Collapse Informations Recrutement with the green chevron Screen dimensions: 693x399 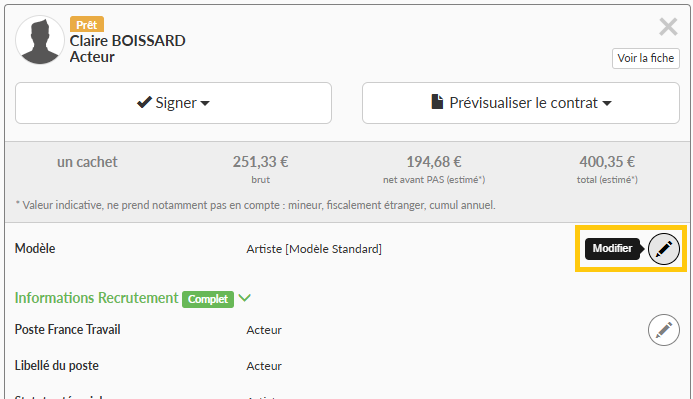(244, 298)
